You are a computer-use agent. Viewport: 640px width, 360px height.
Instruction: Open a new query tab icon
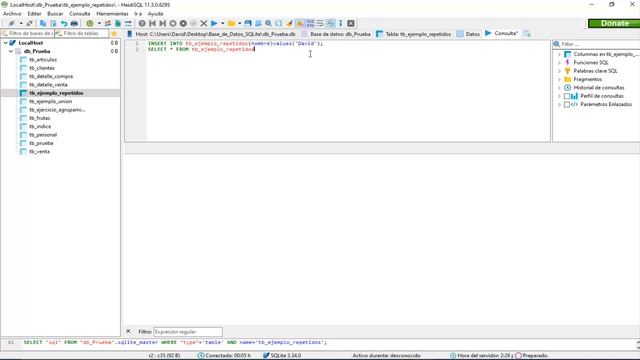pyautogui.click(x=527, y=34)
